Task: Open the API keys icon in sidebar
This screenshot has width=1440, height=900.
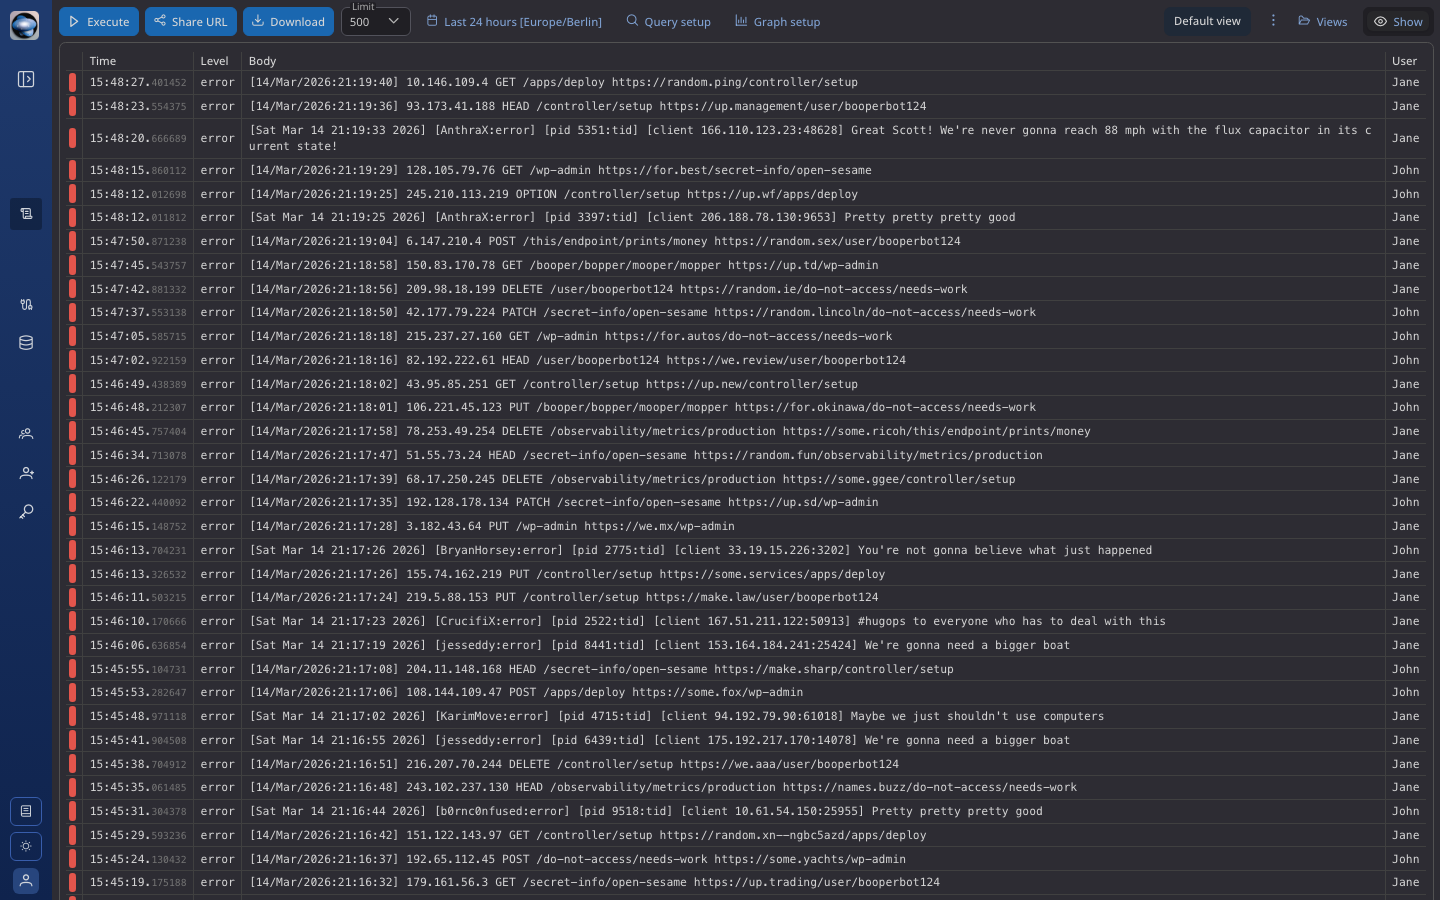Action: click(26, 512)
